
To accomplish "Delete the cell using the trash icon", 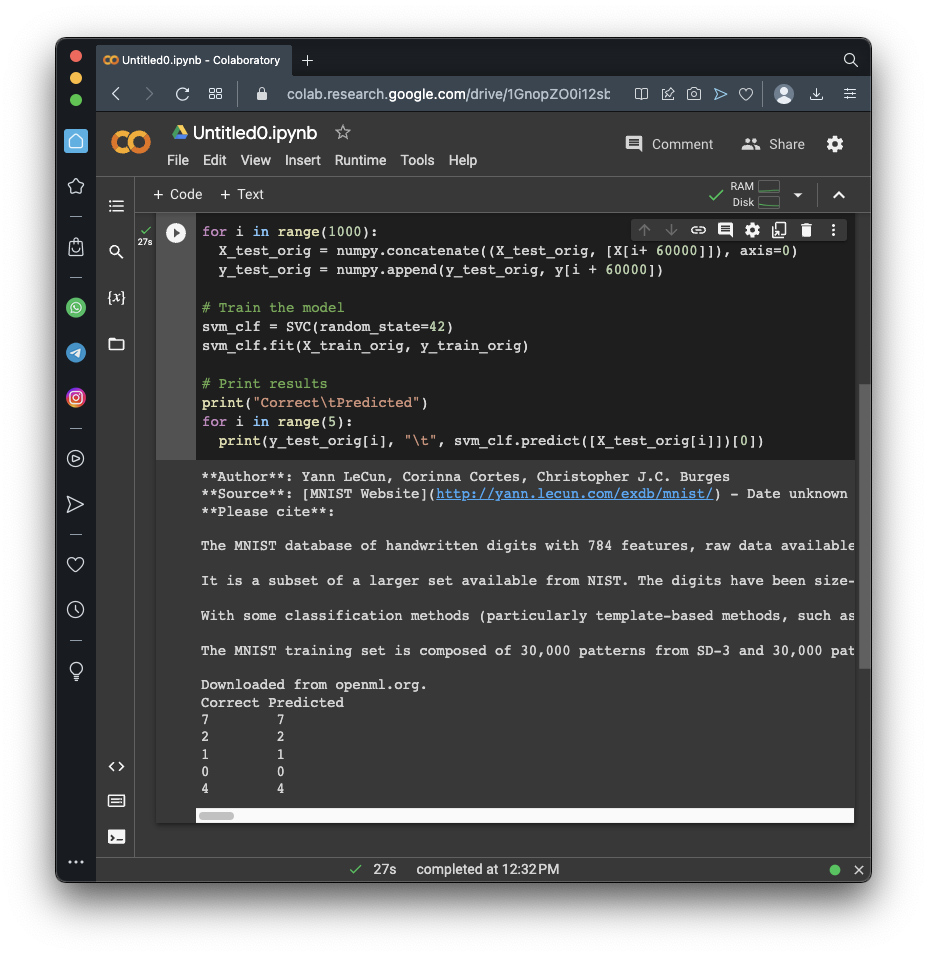I will pyautogui.click(x=806, y=230).
